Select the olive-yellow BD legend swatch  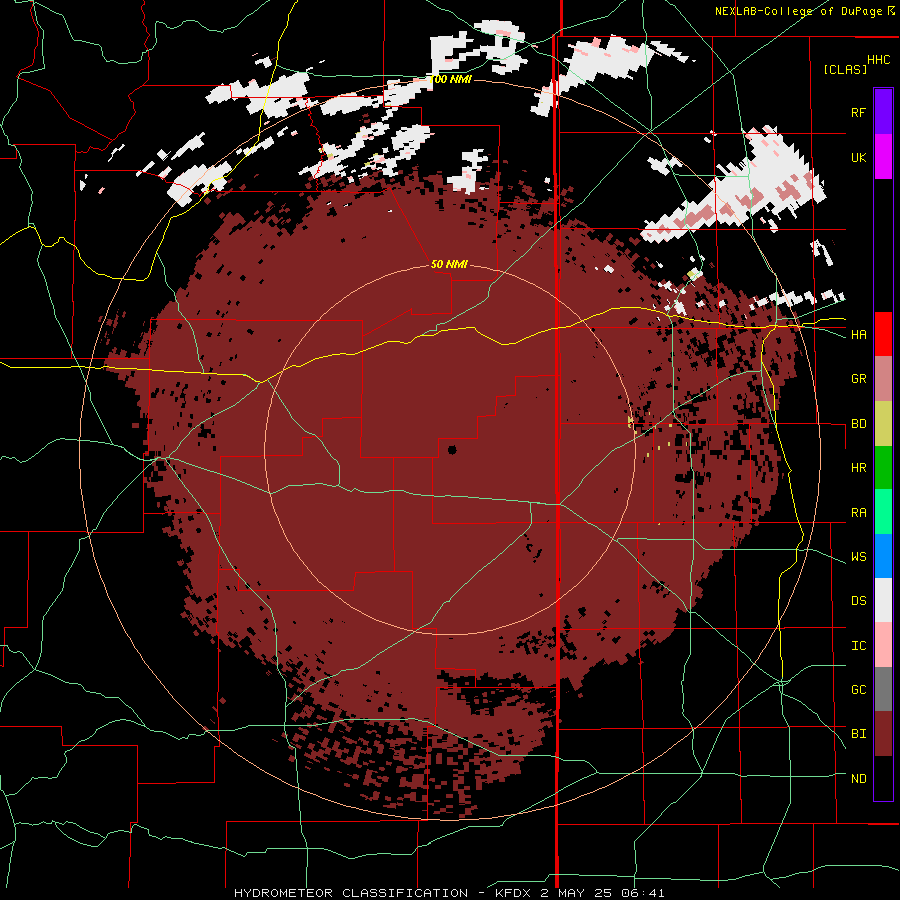(883, 423)
